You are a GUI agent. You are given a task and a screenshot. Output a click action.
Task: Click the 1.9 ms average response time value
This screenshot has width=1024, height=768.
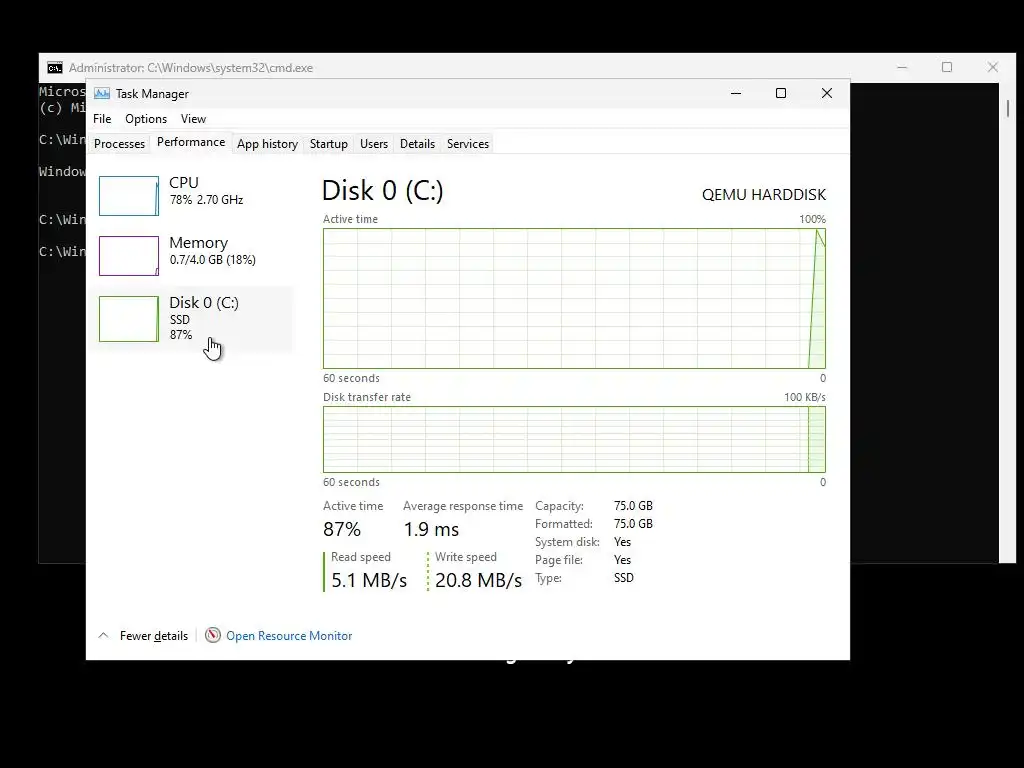pyautogui.click(x=431, y=529)
